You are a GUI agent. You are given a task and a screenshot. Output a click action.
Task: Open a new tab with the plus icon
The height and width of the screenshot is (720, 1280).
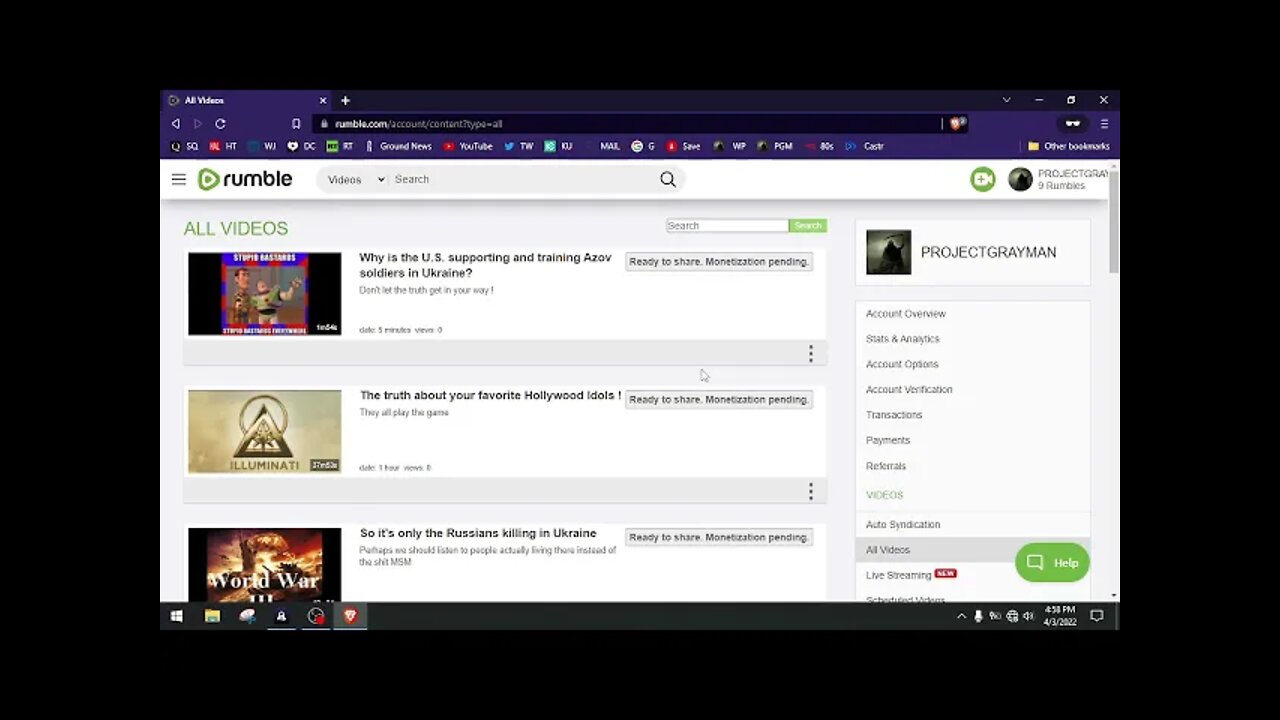pos(345,100)
